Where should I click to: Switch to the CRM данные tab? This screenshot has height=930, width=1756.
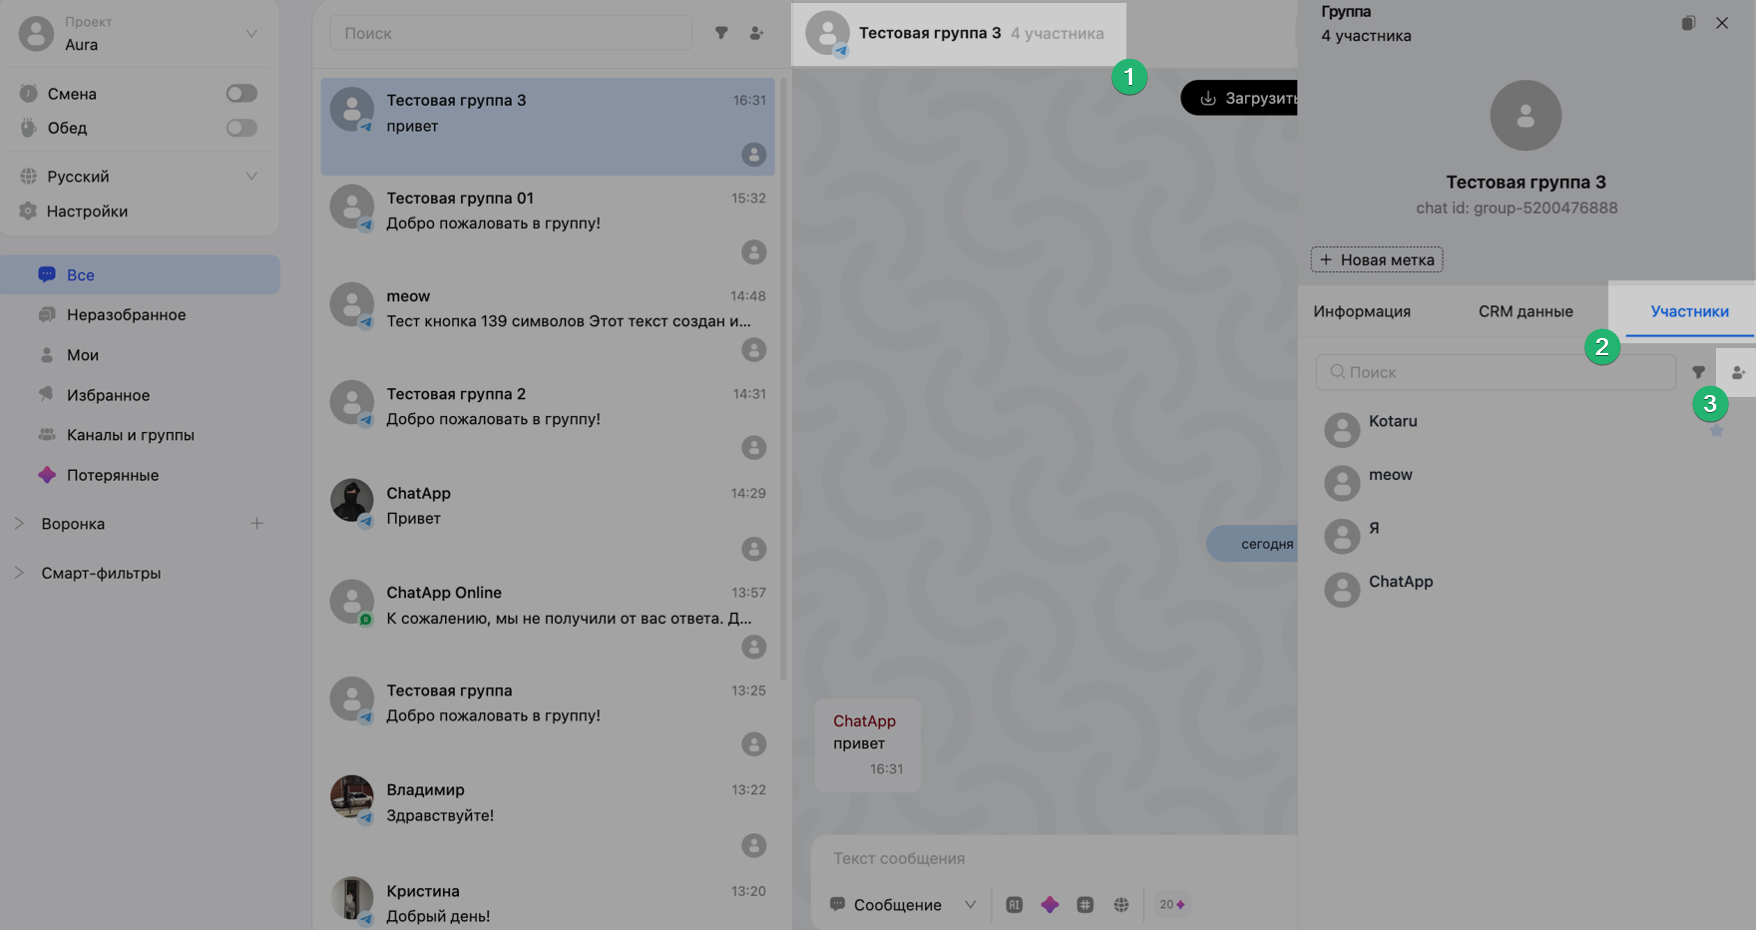(1525, 311)
